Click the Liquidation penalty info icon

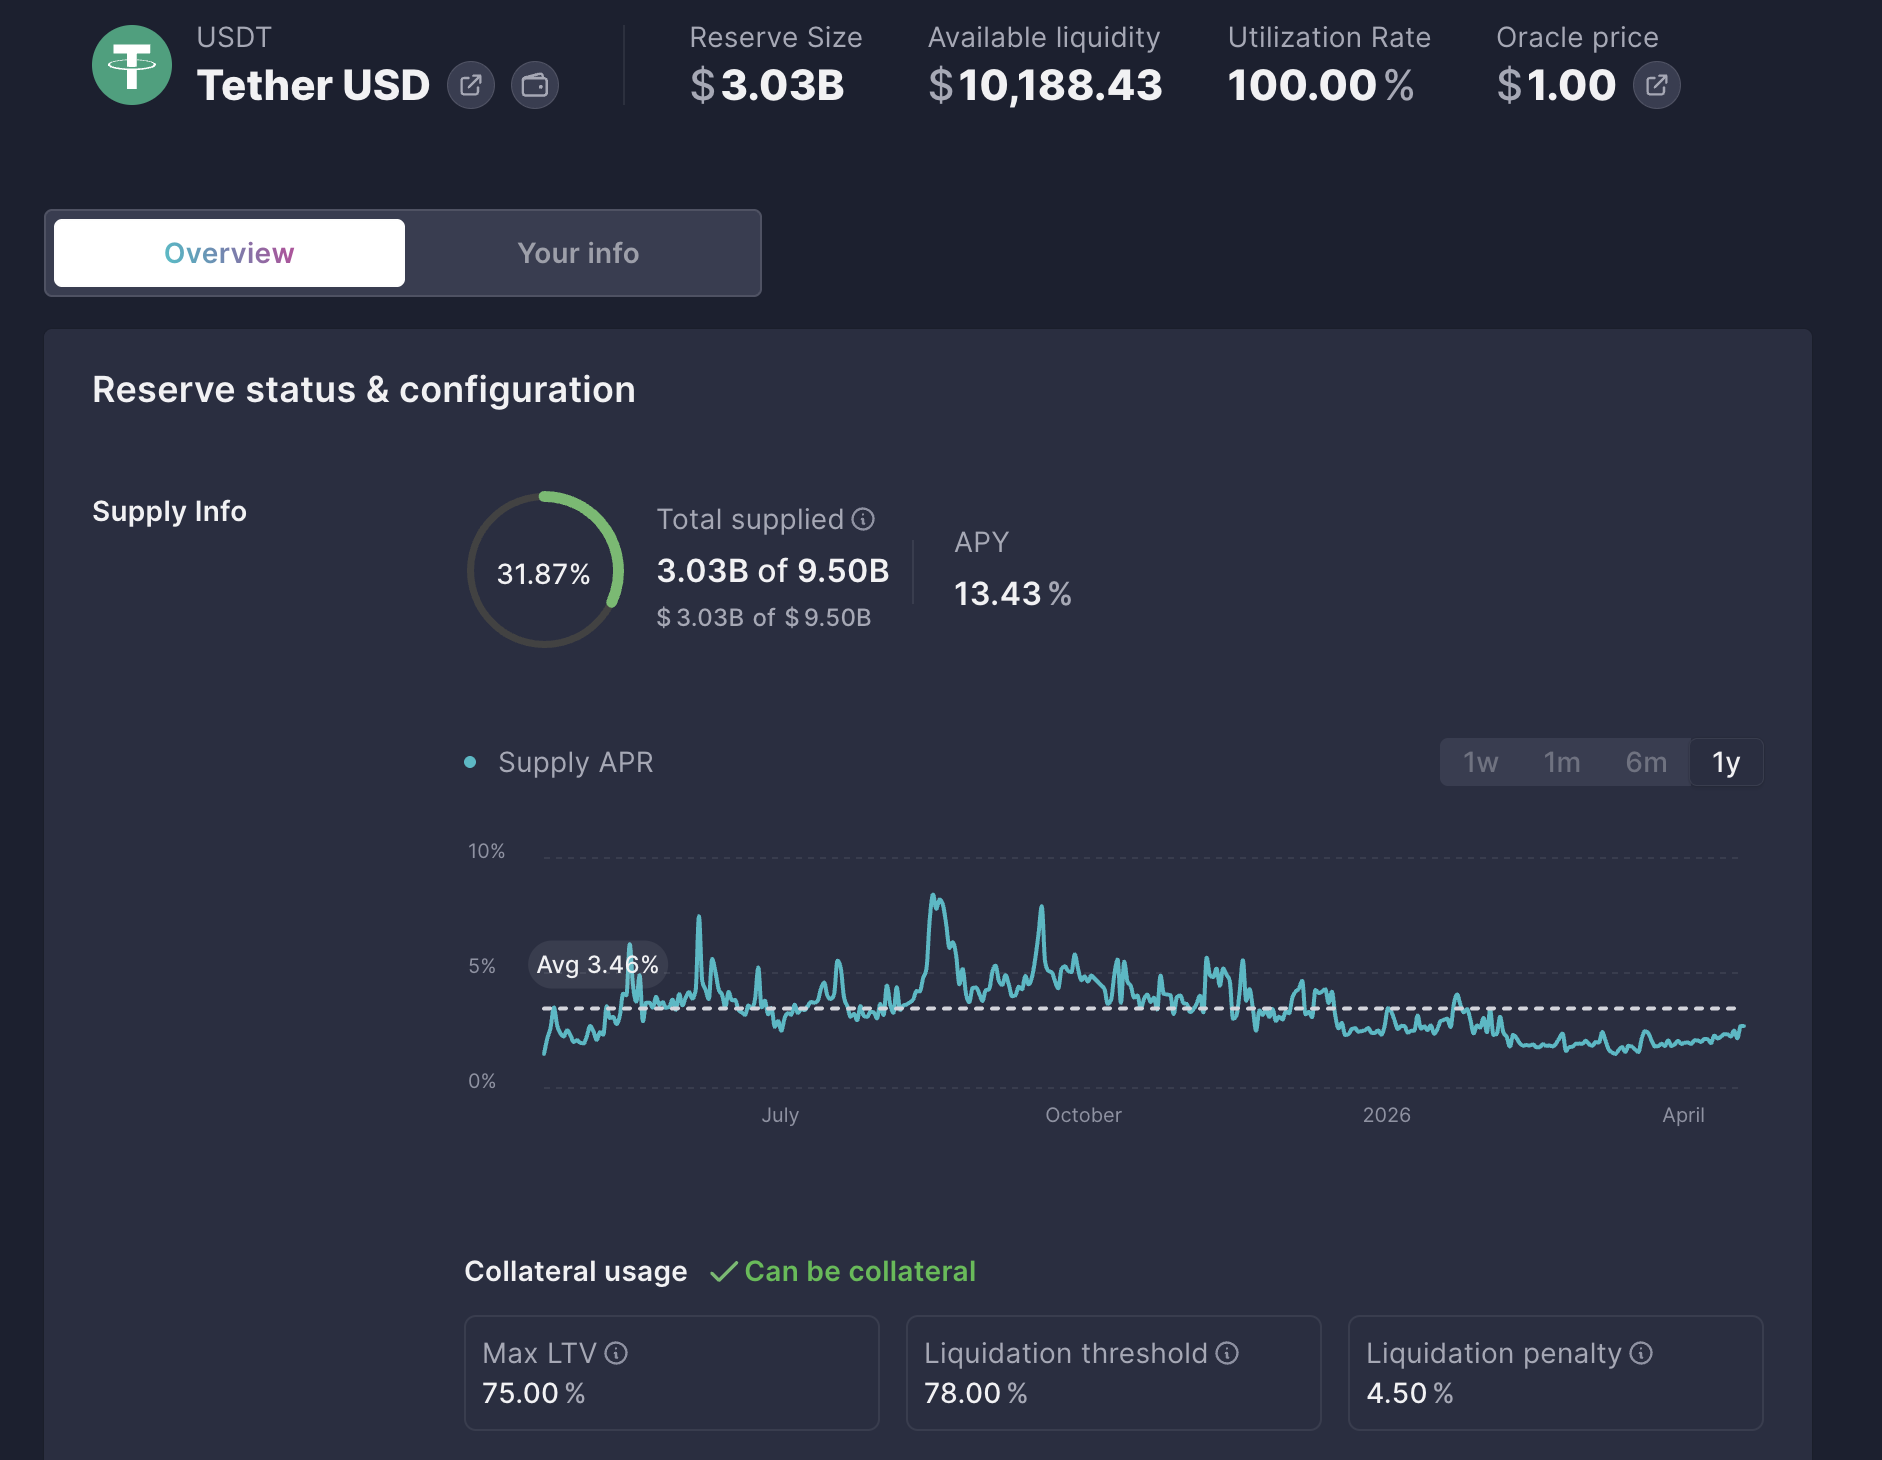[x=1642, y=1353]
